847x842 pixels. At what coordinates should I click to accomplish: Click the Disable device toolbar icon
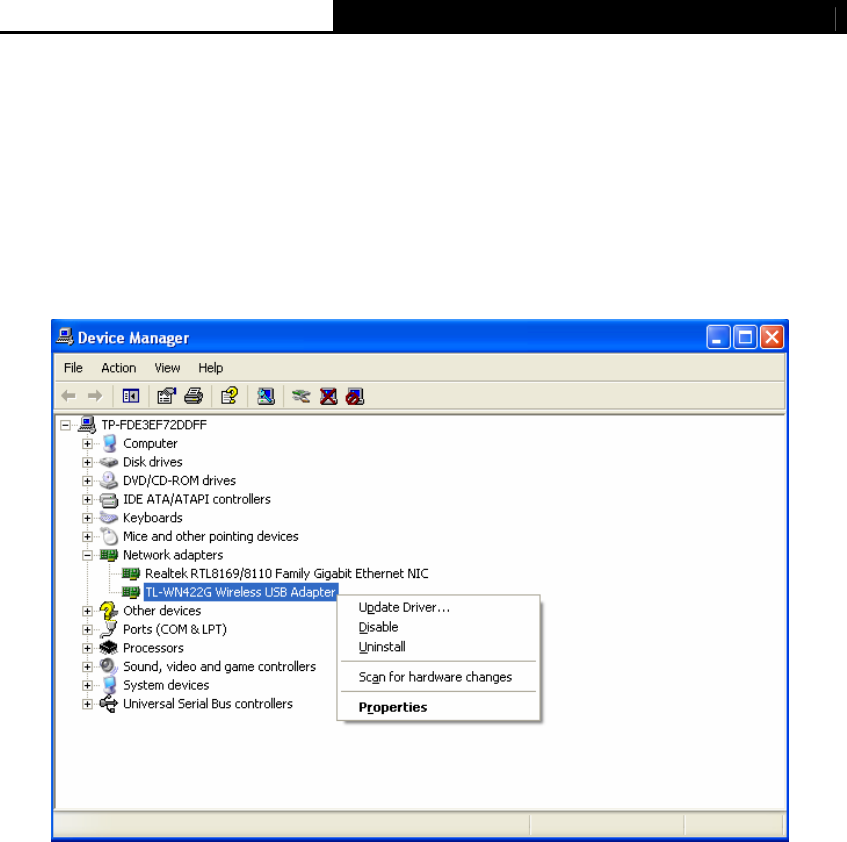pyautogui.click(x=355, y=396)
